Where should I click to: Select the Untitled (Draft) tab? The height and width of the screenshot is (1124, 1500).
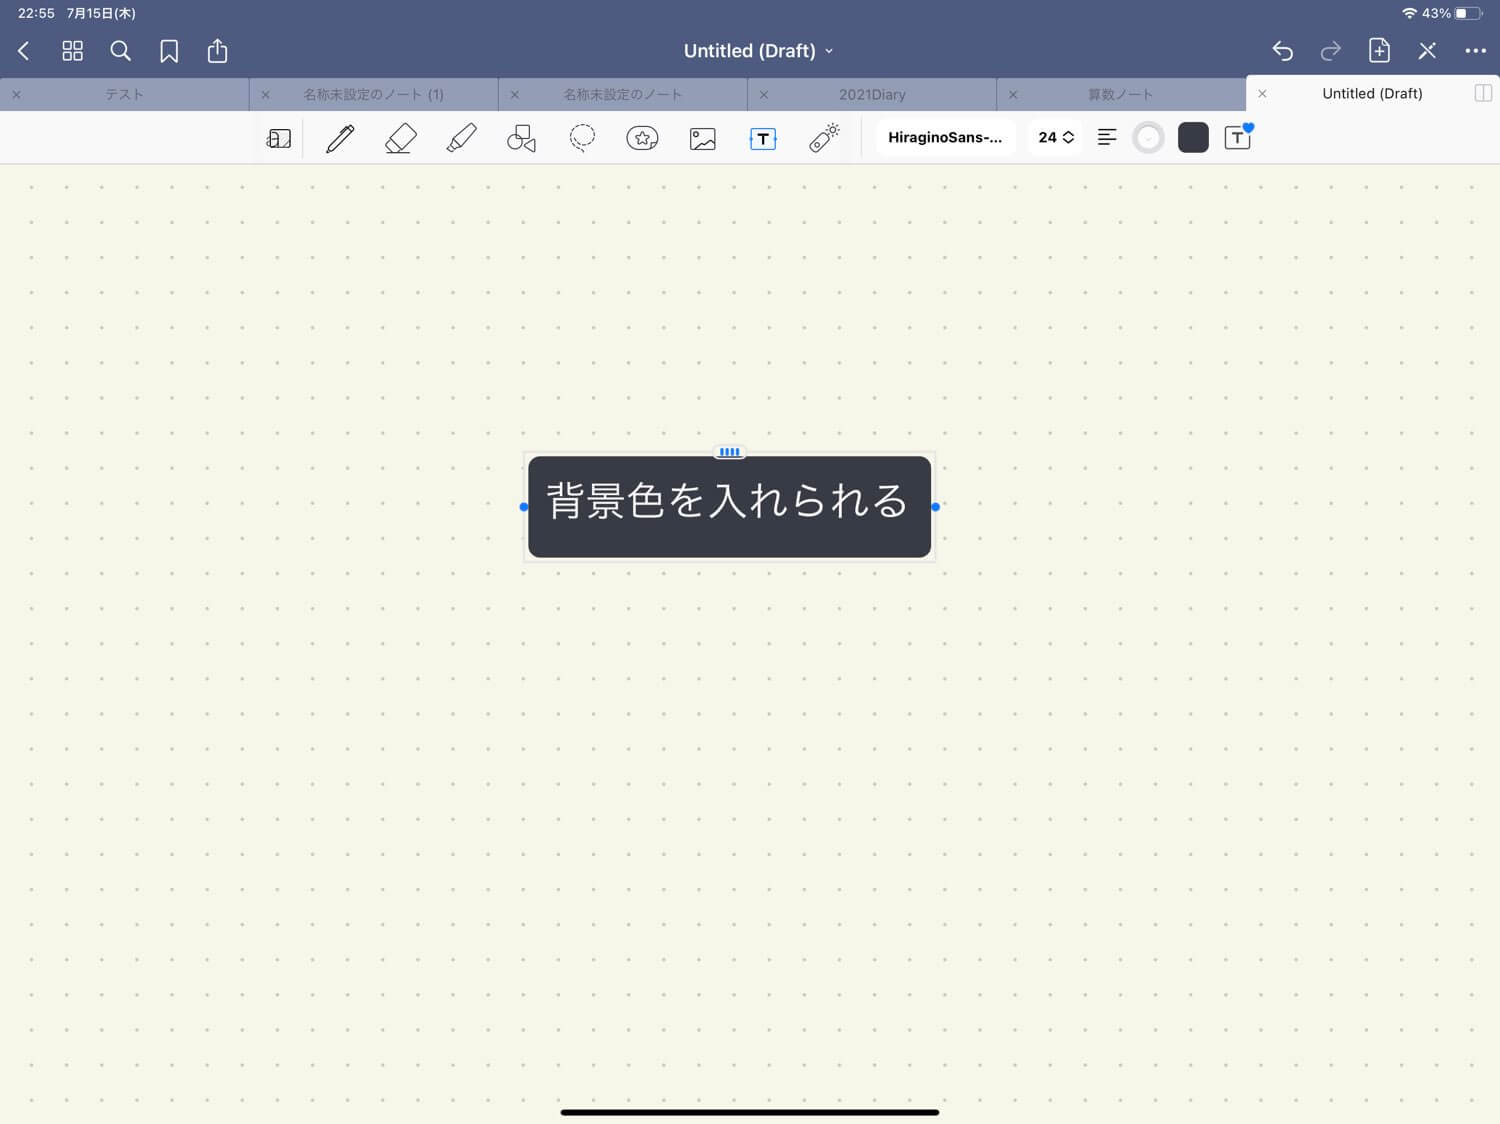(x=1372, y=93)
